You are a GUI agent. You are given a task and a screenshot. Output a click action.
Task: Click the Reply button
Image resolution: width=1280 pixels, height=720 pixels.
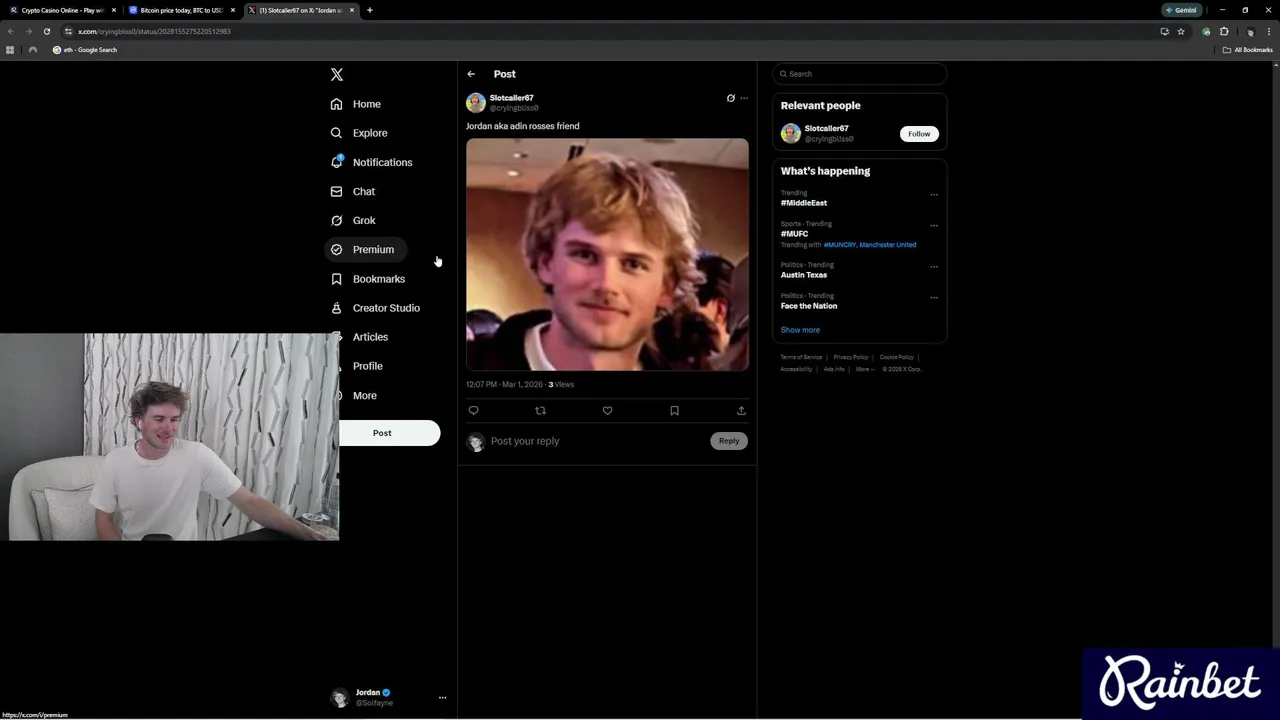point(729,441)
